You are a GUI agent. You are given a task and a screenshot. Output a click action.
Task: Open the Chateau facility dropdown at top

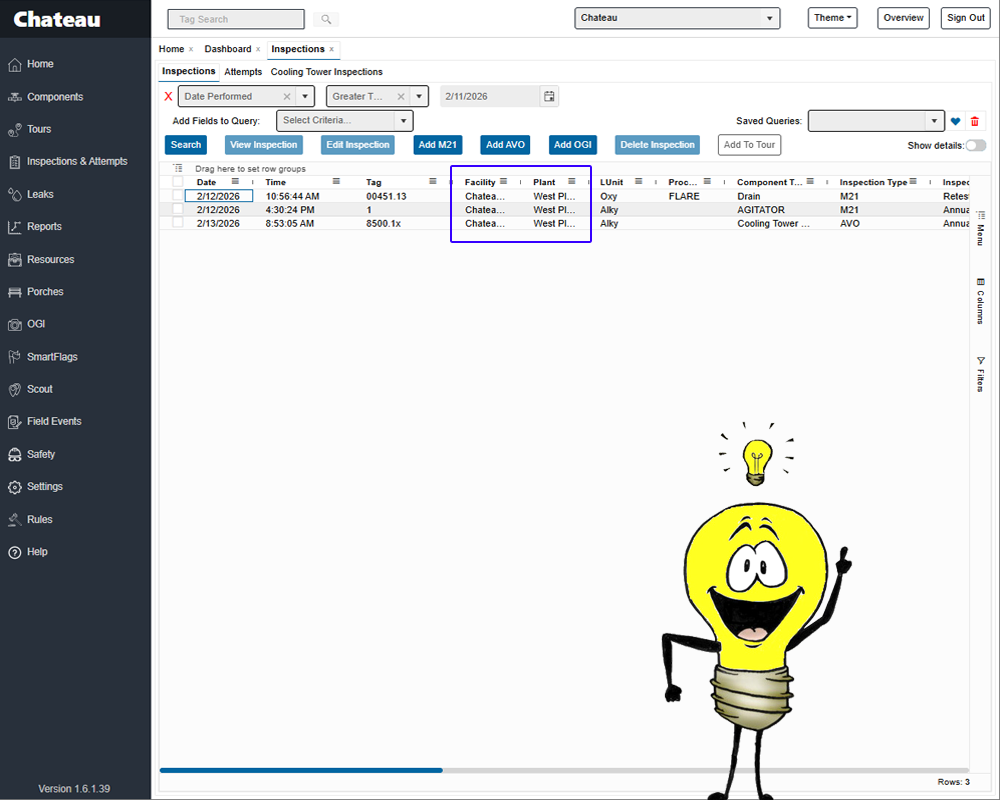(x=677, y=17)
